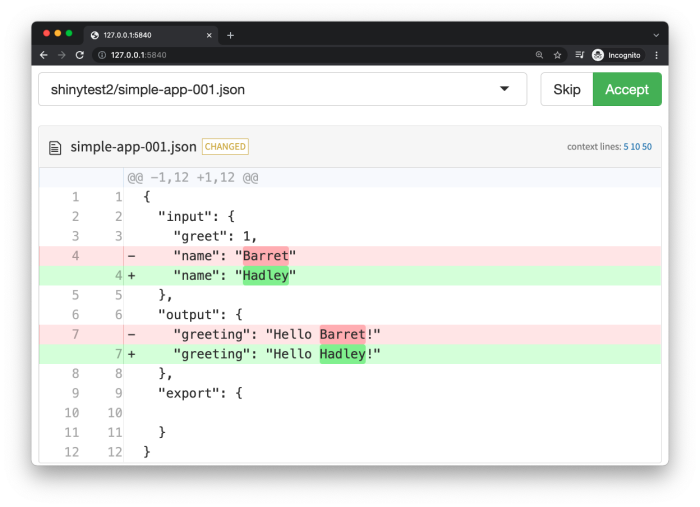This screenshot has width=700, height=507.
Task: Click the Incognito profile icon
Action: click(598, 55)
